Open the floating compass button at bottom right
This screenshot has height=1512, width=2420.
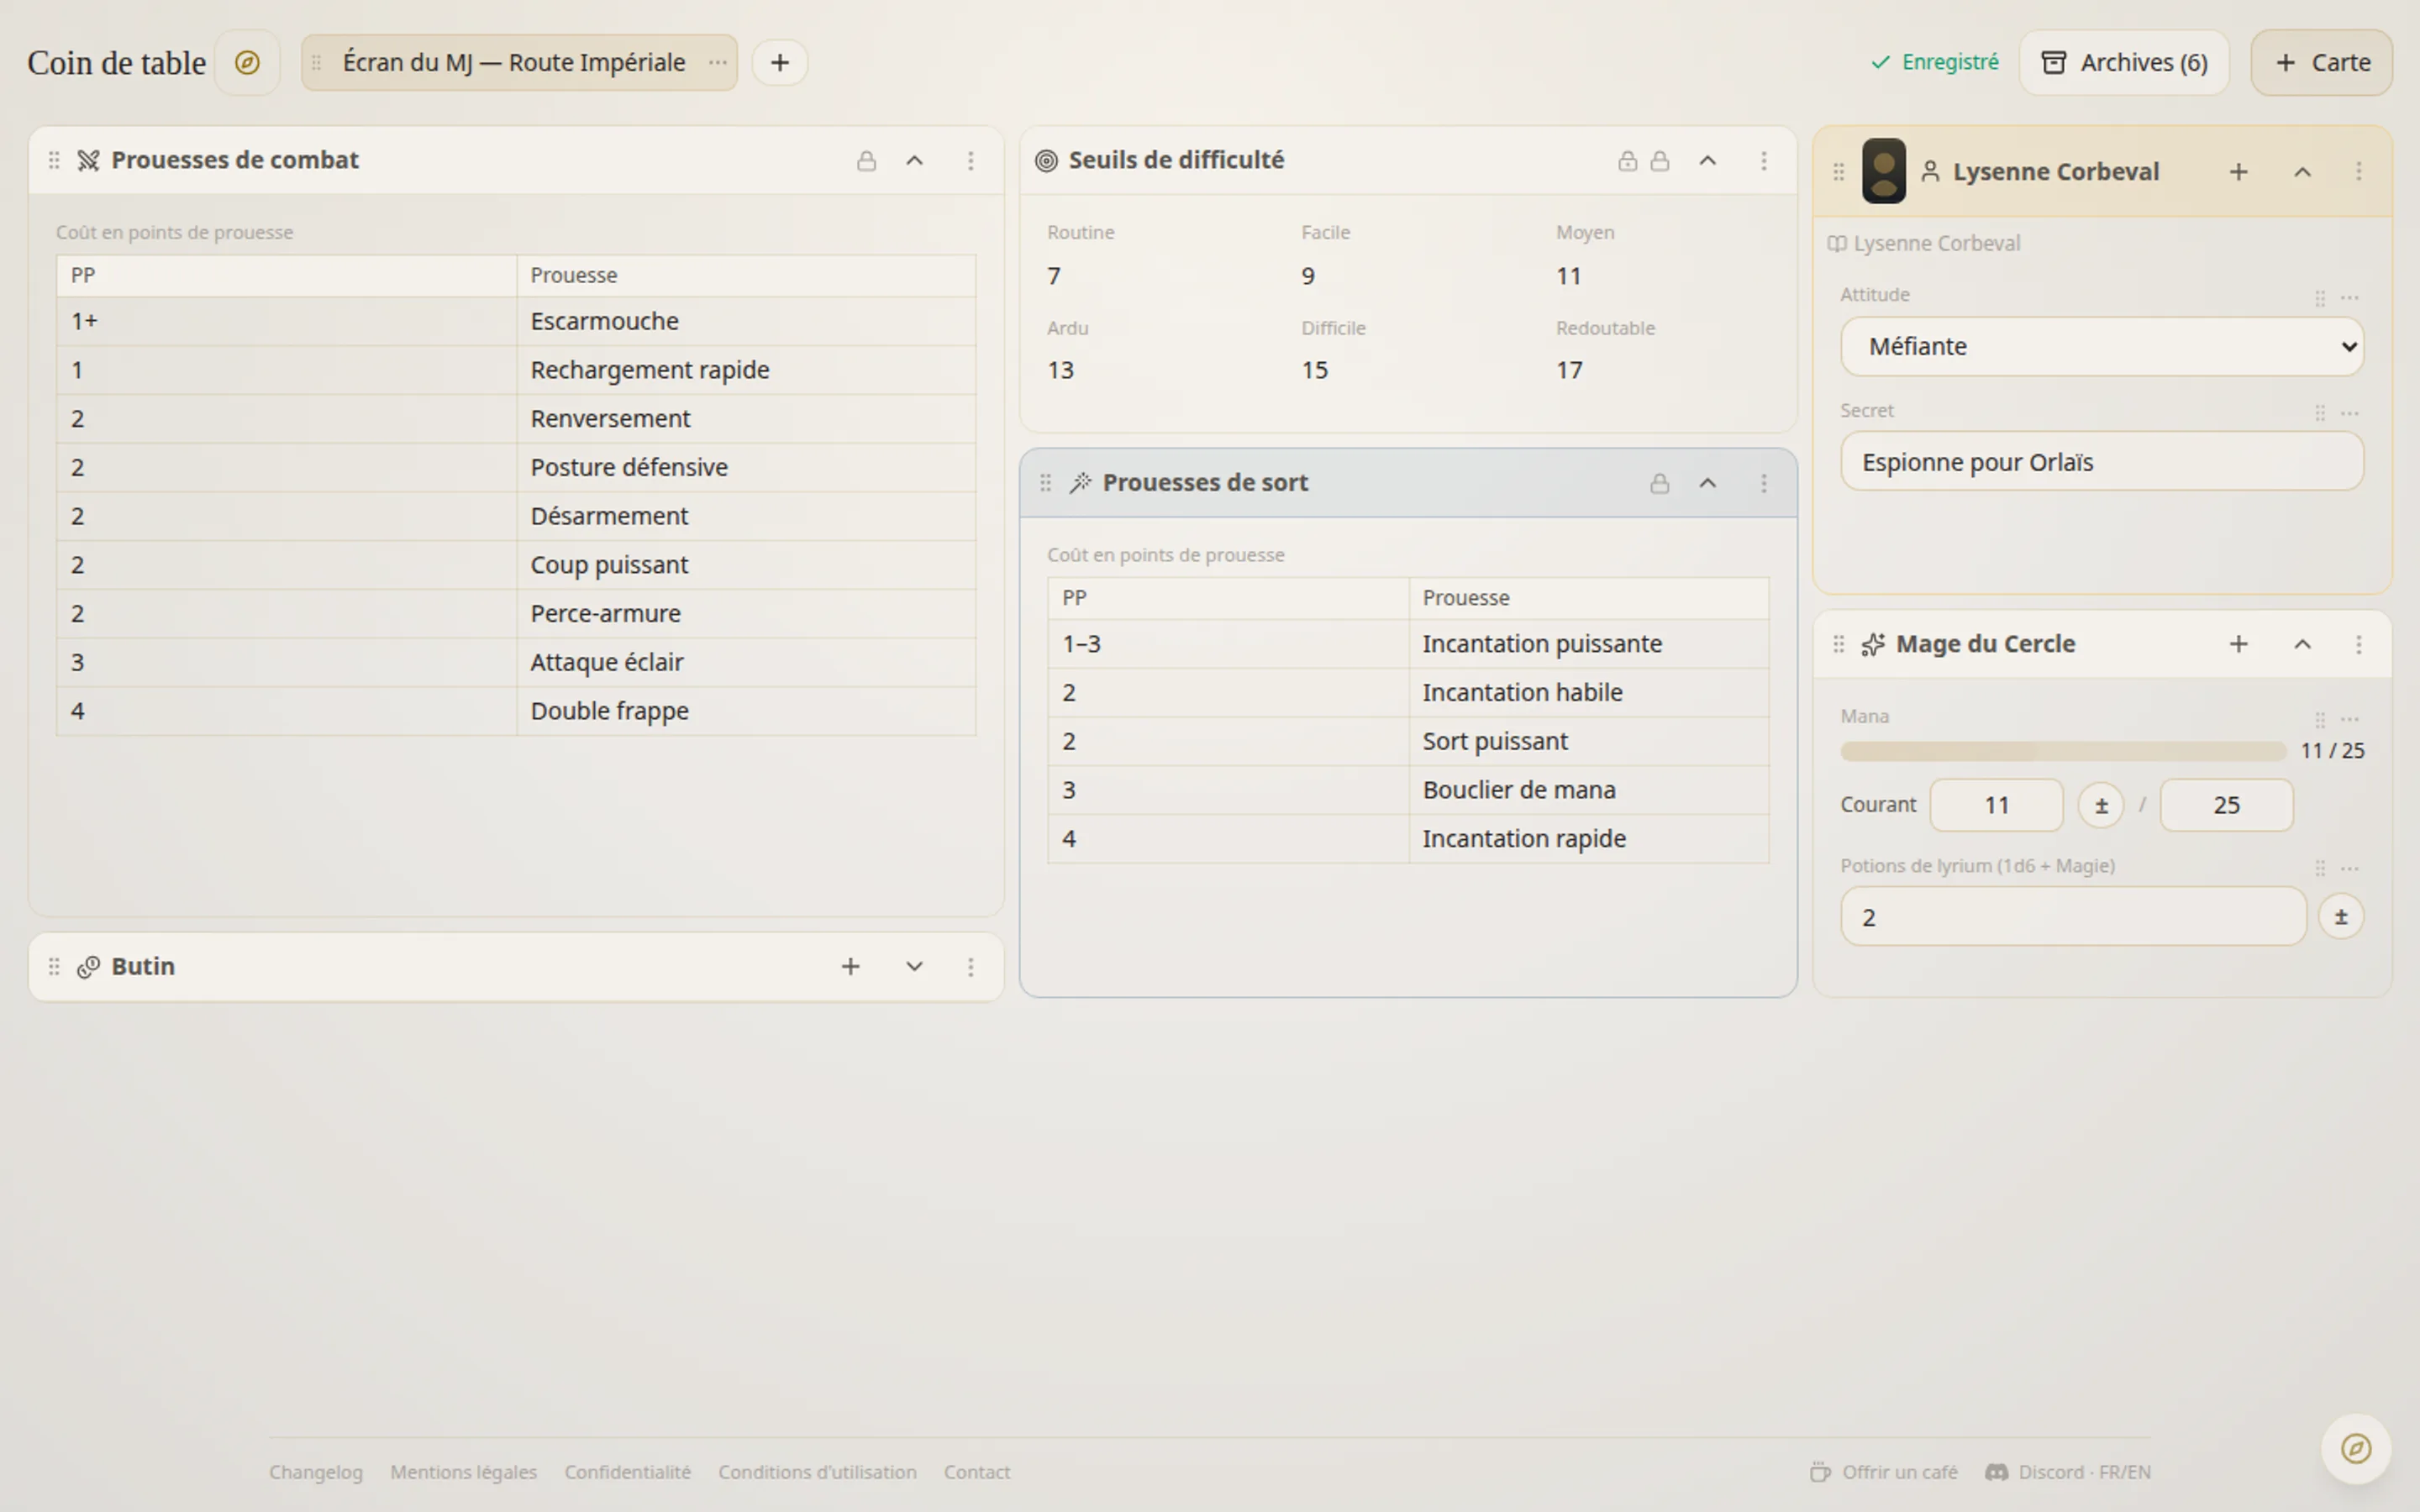point(2356,1448)
